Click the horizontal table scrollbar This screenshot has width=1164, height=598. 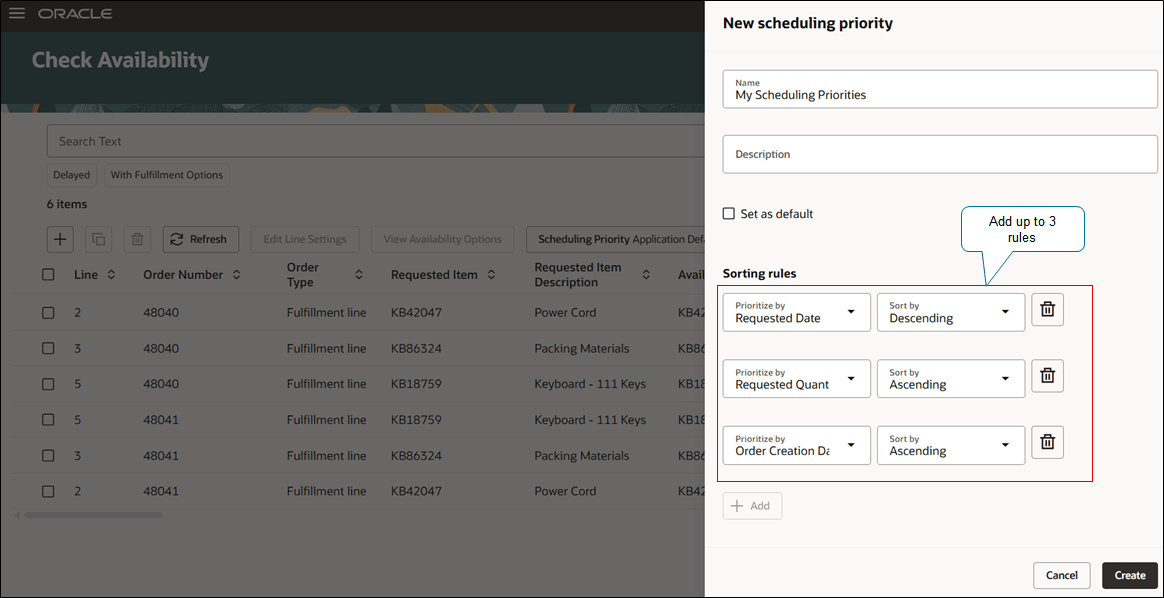[93, 514]
